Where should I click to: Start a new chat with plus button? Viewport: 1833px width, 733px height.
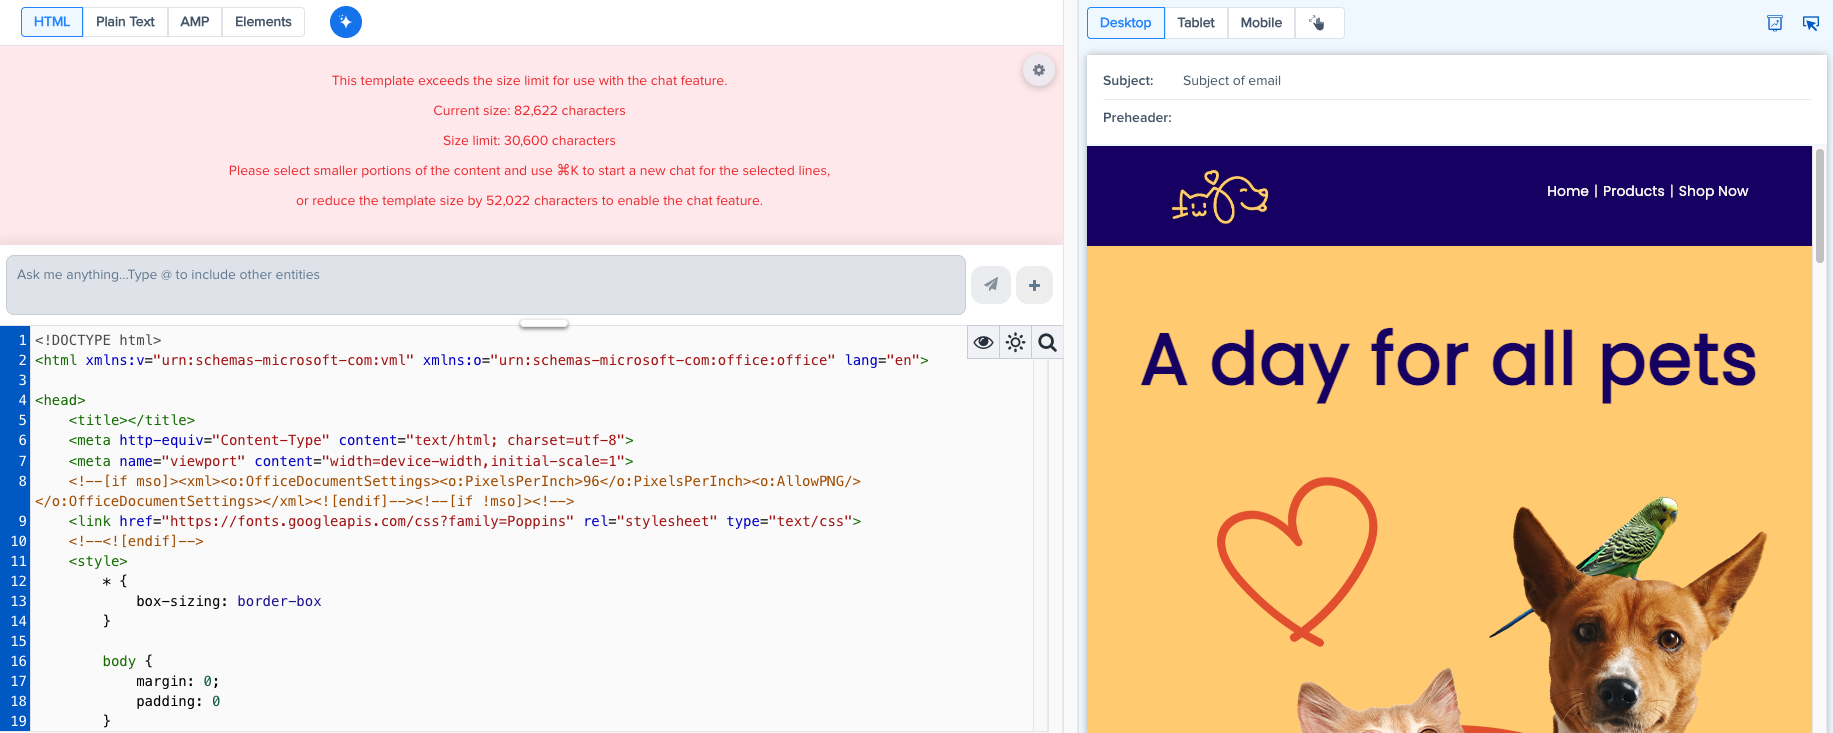1034,285
